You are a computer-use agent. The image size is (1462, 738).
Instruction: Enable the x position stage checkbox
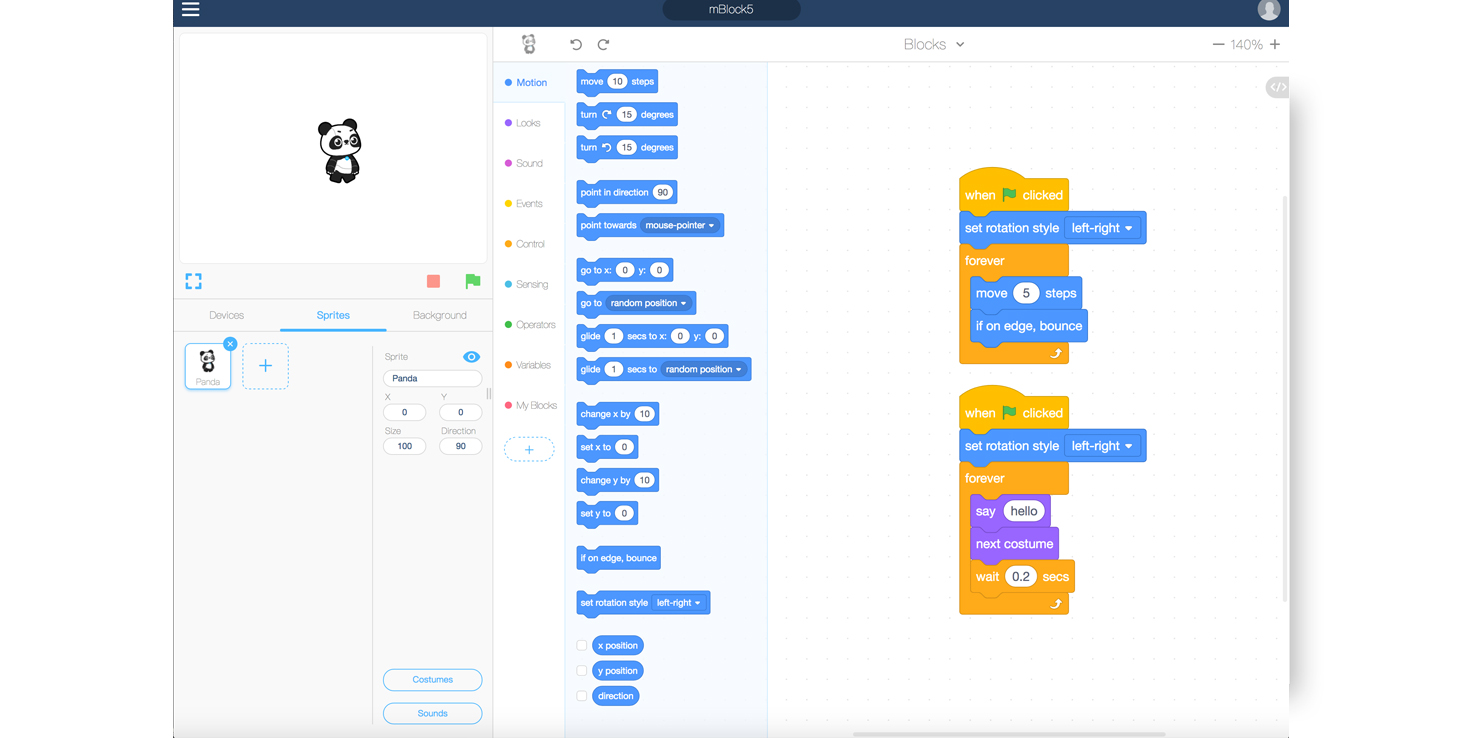click(x=581, y=645)
